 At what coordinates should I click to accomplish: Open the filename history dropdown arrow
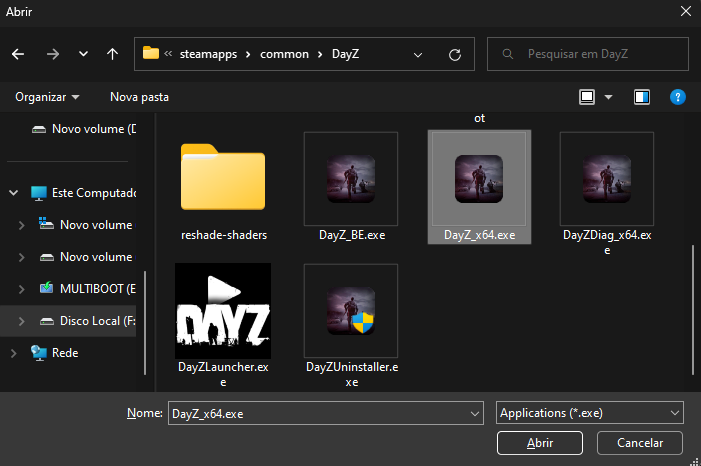pos(475,413)
